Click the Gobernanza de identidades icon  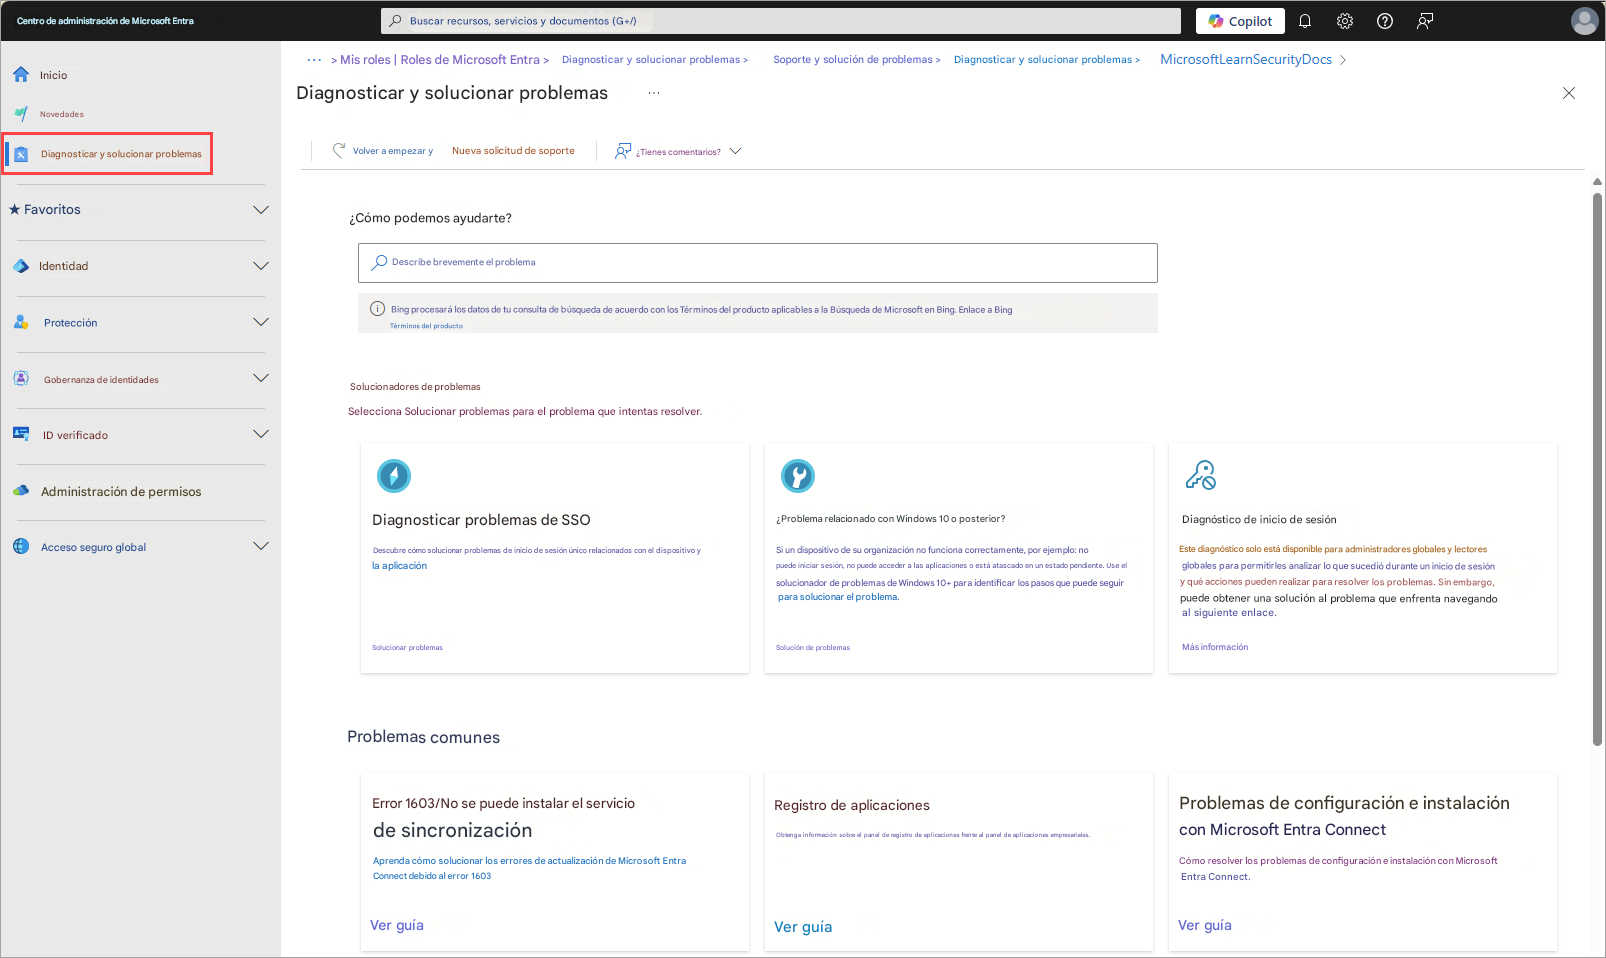pos(21,378)
